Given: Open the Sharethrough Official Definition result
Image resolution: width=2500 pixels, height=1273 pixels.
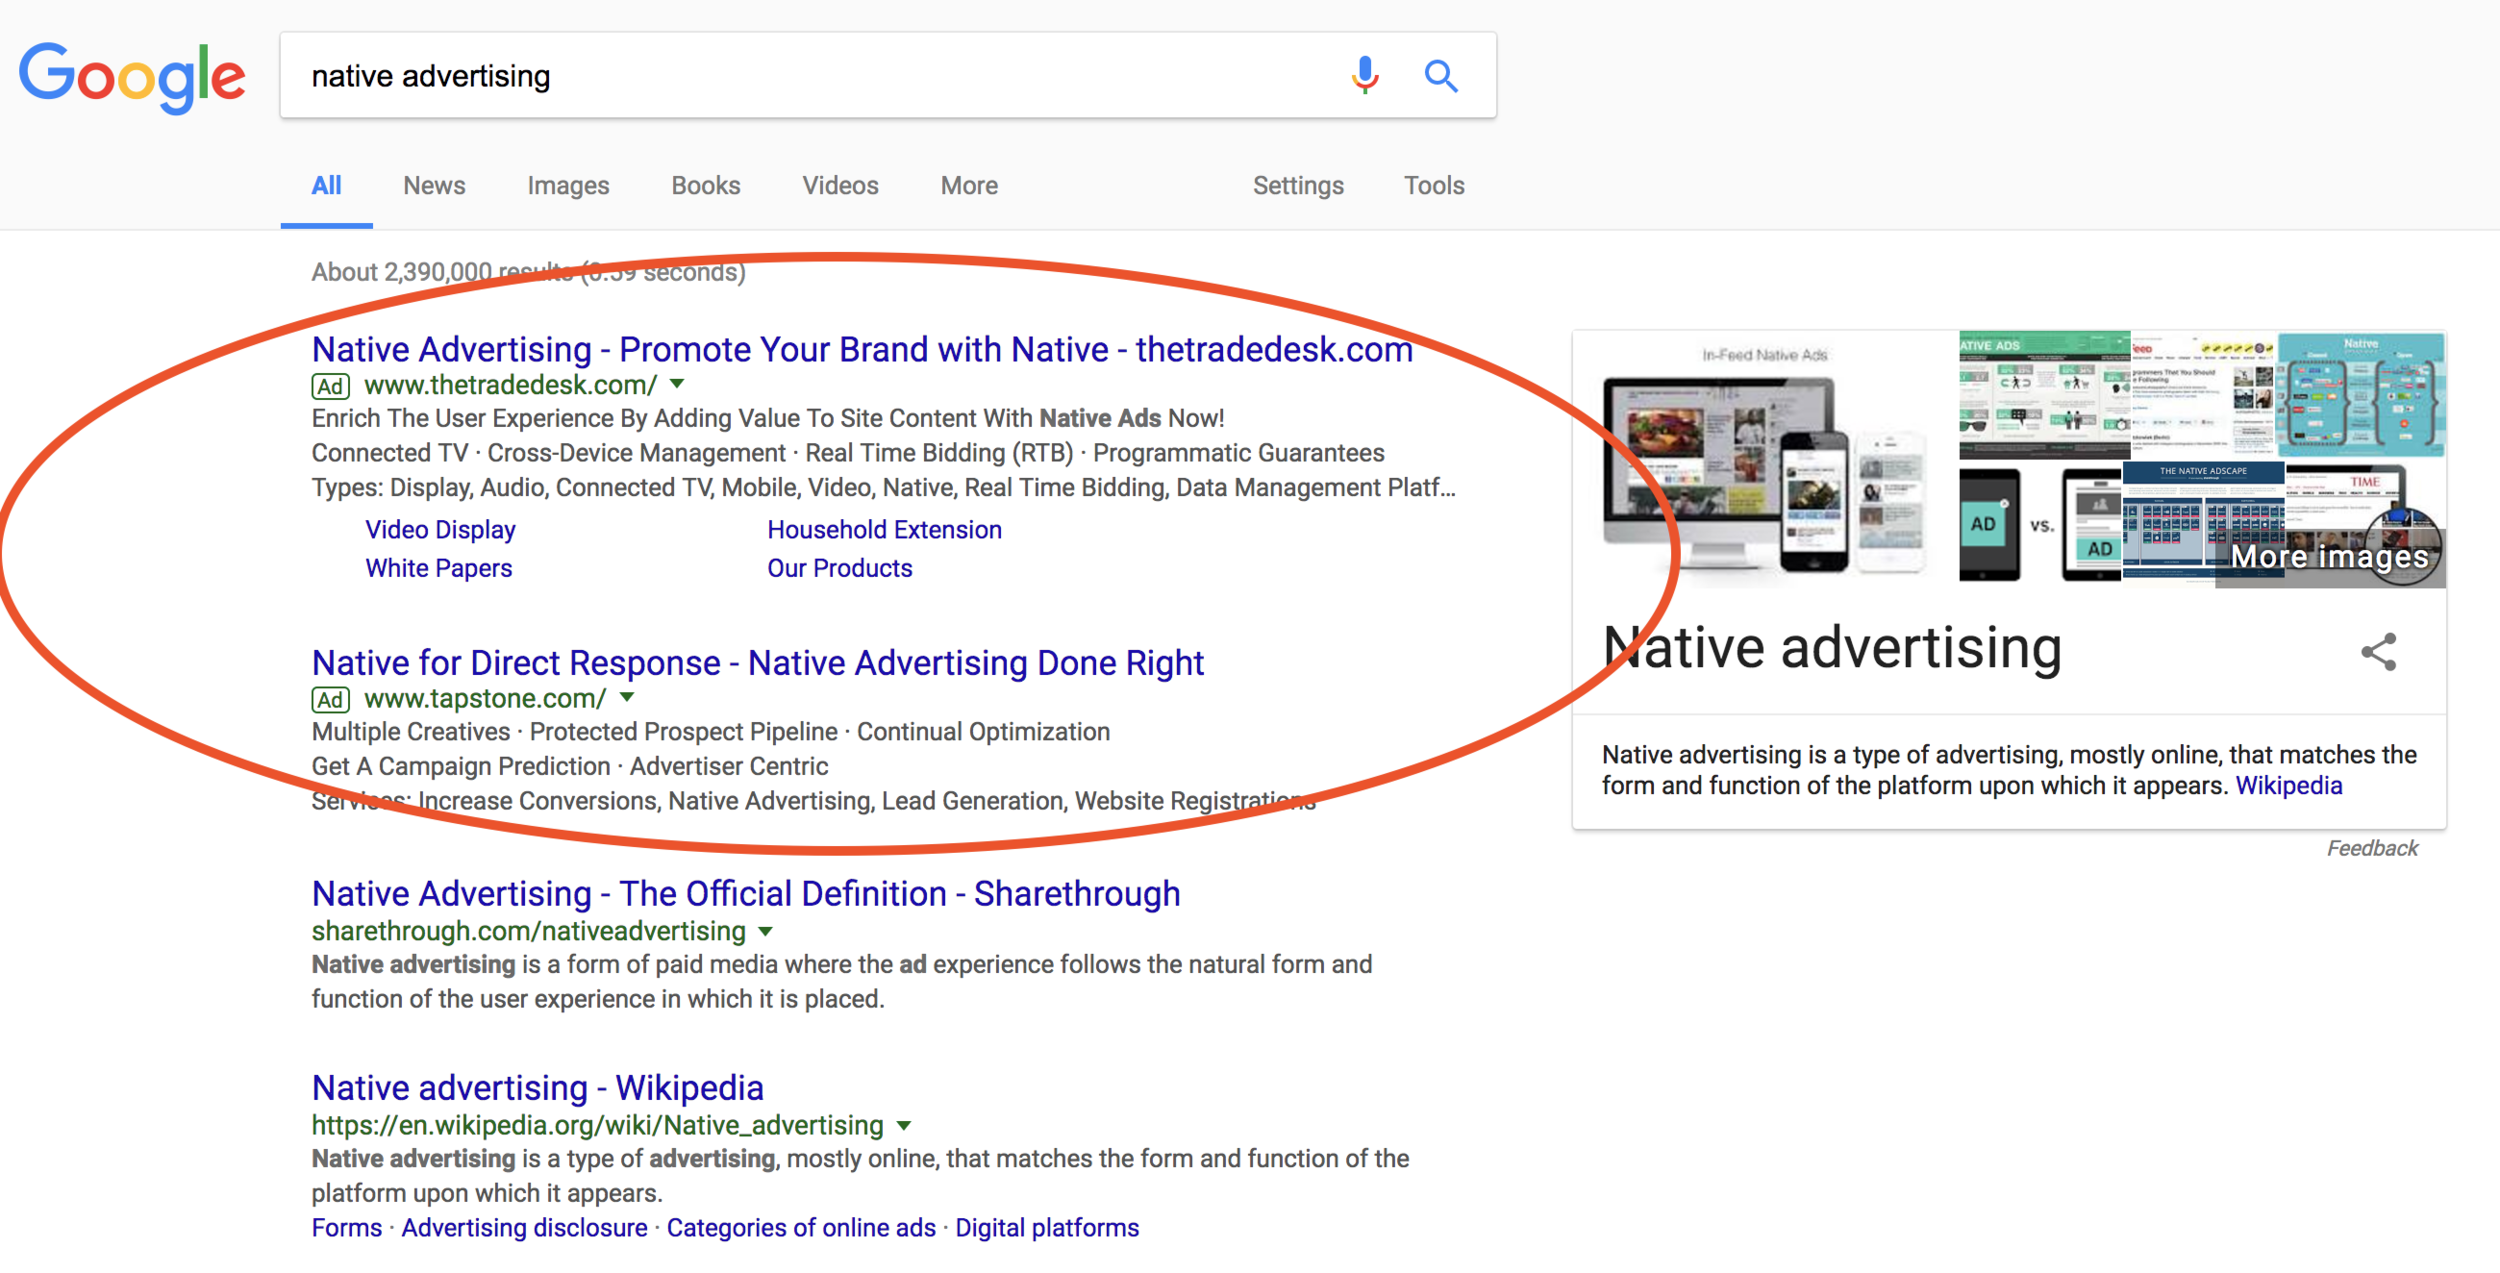Looking at the screenshot, I should (745, 893).
